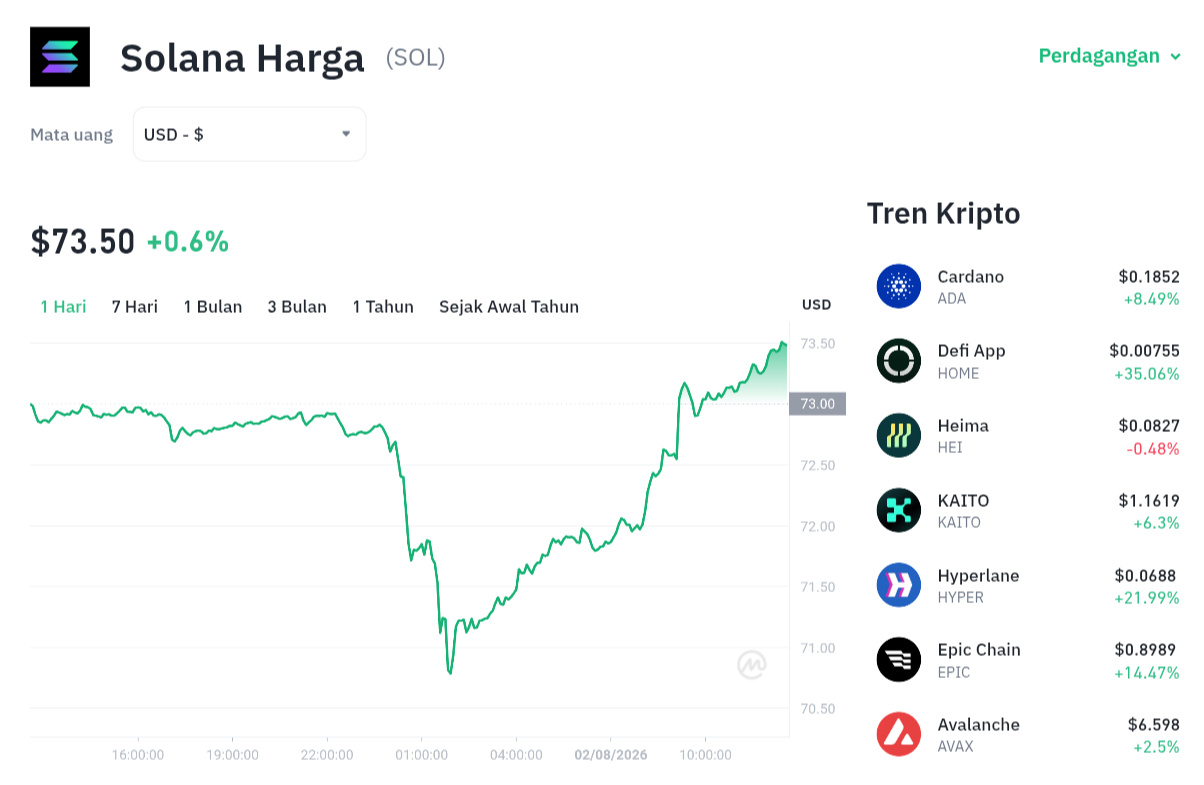Image resolution: width=1204 pixels, height=785 pixels.
Task: Click the Epic Chain coin icon
Action: click(x=899, y=660)
